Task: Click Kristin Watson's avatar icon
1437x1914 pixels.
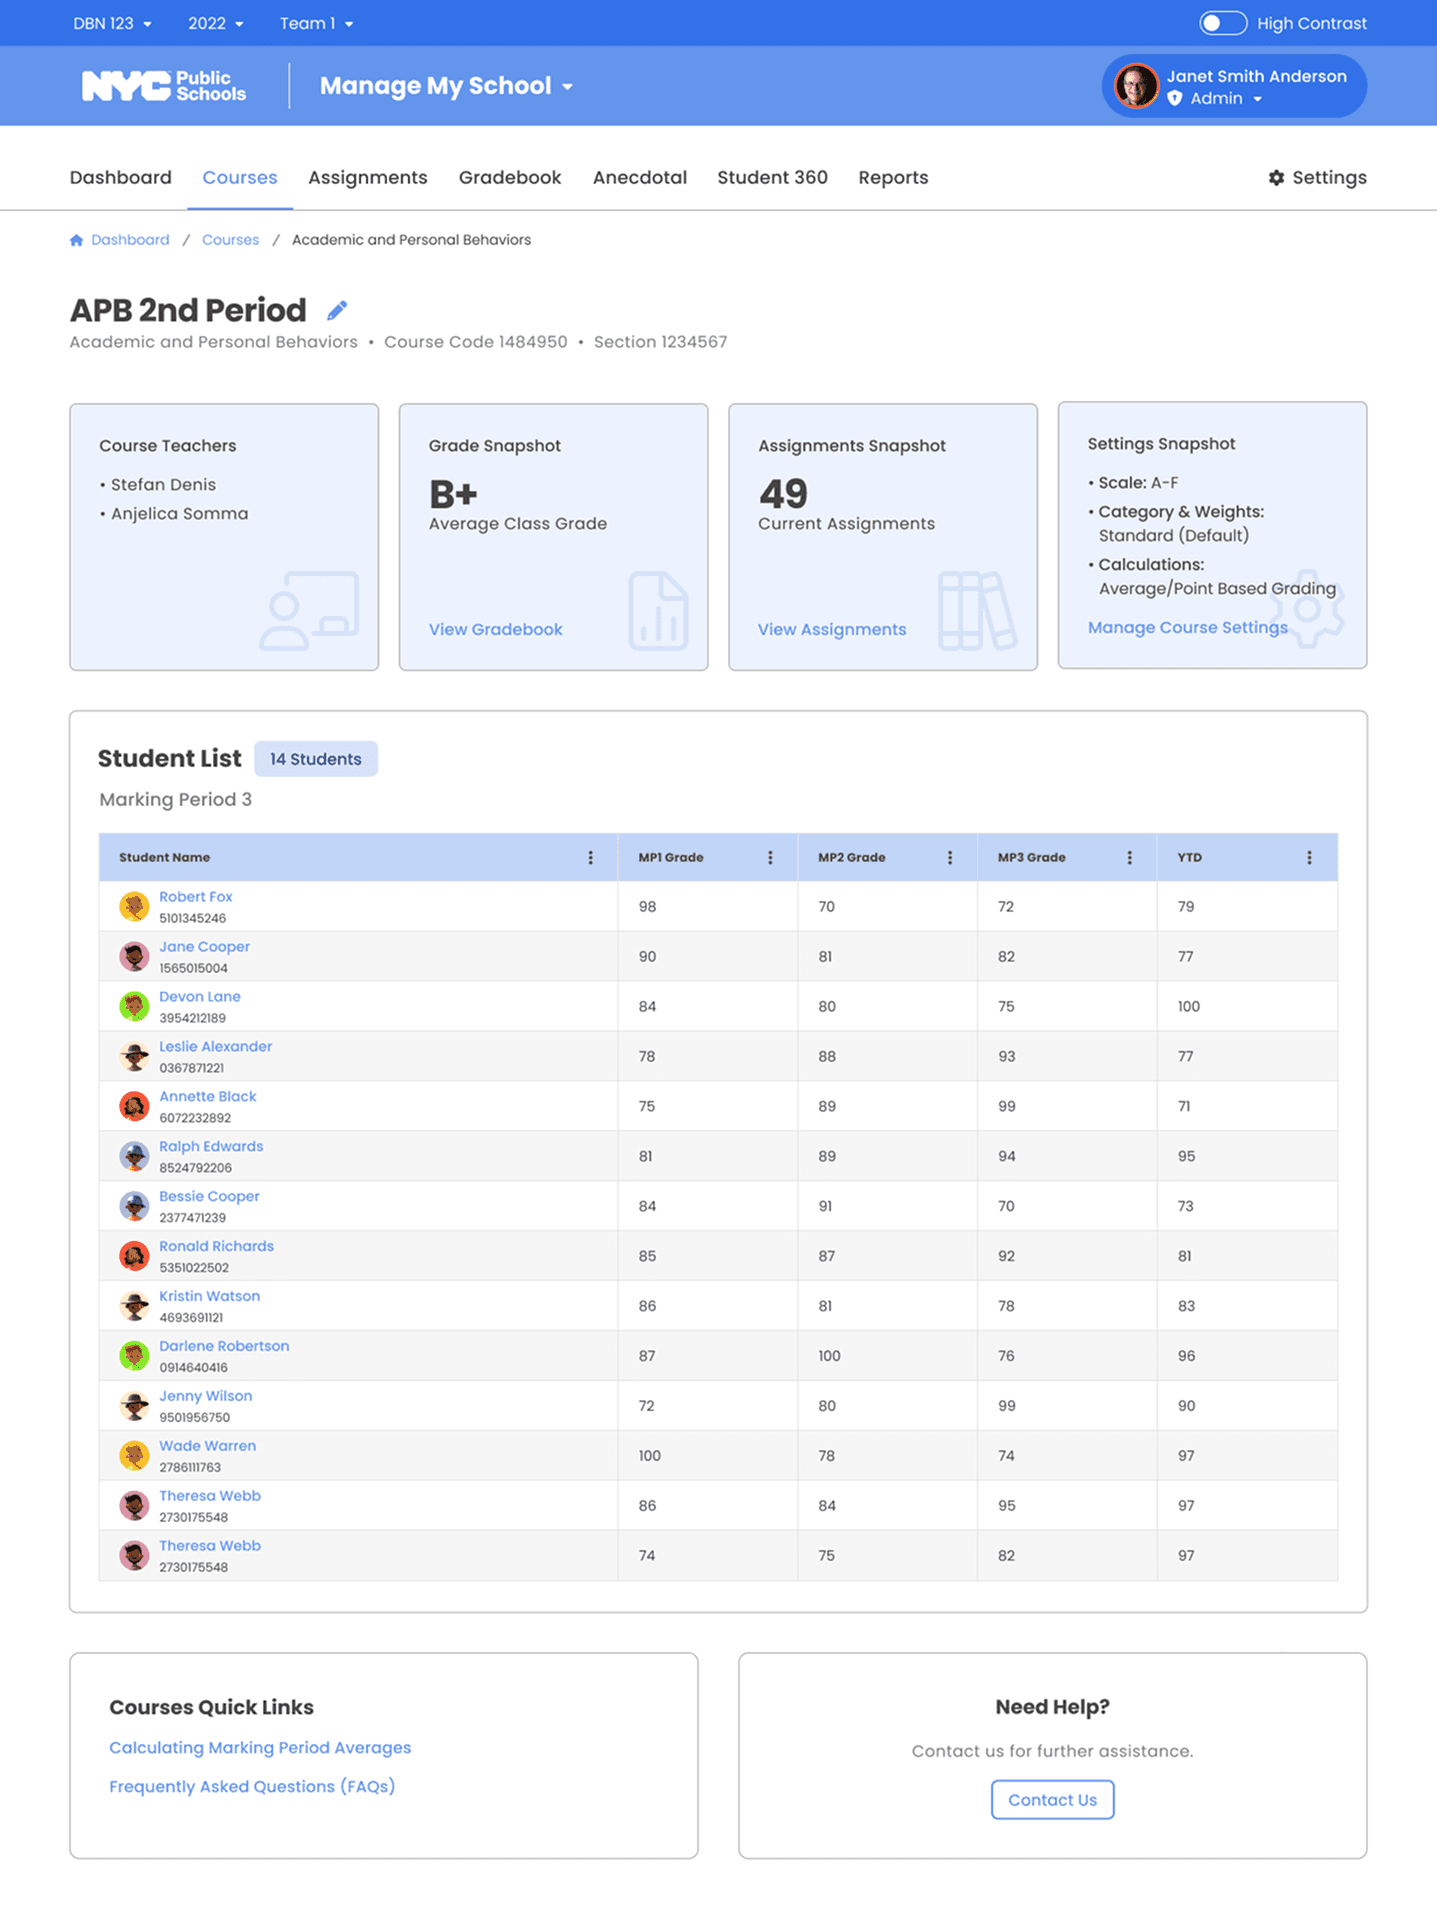Action: 134,1306
